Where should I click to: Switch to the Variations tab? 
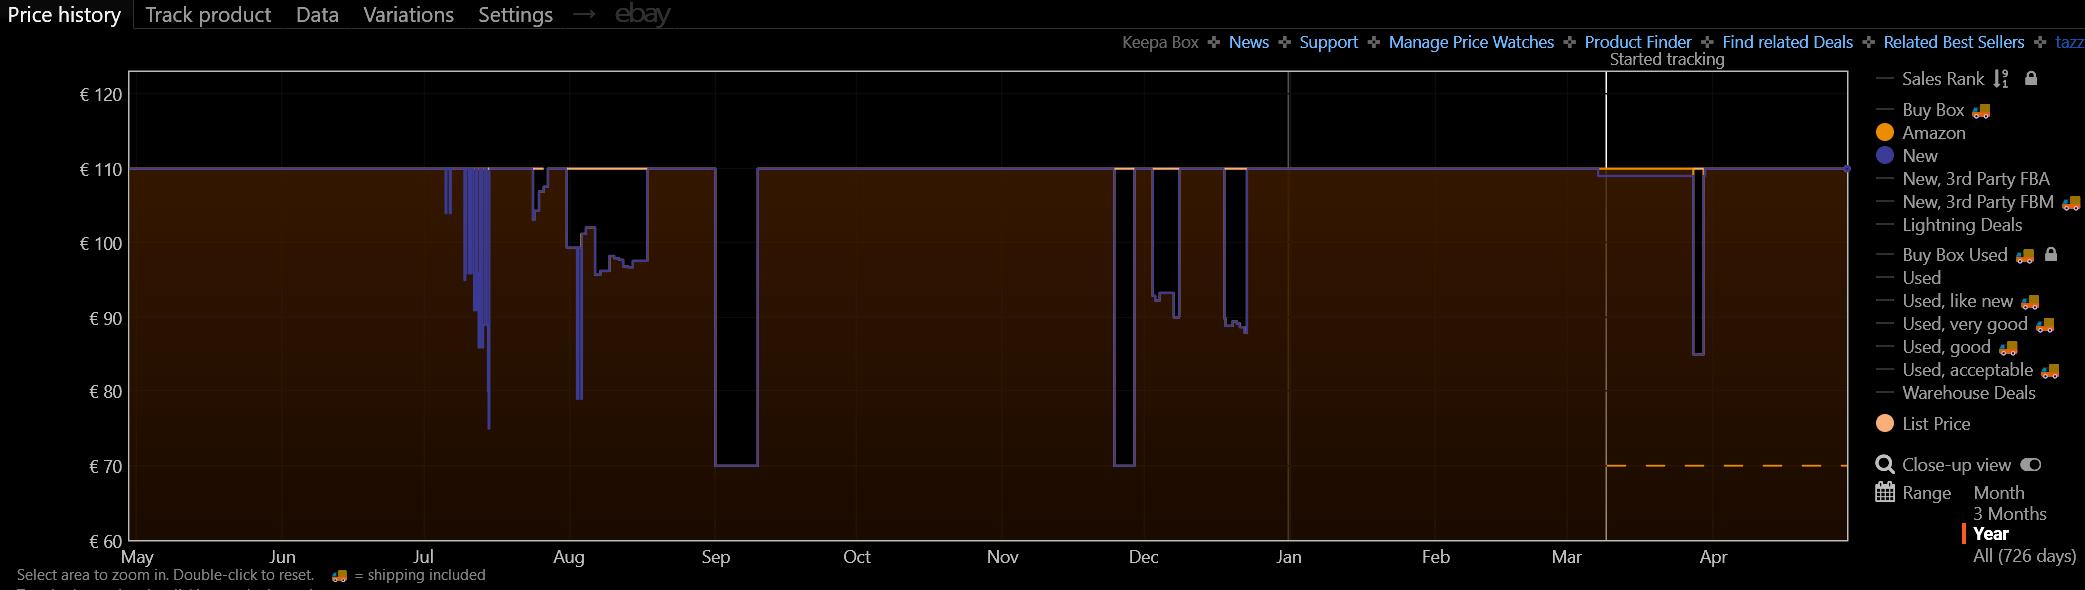pyautogui.click(x=408, y=15)
